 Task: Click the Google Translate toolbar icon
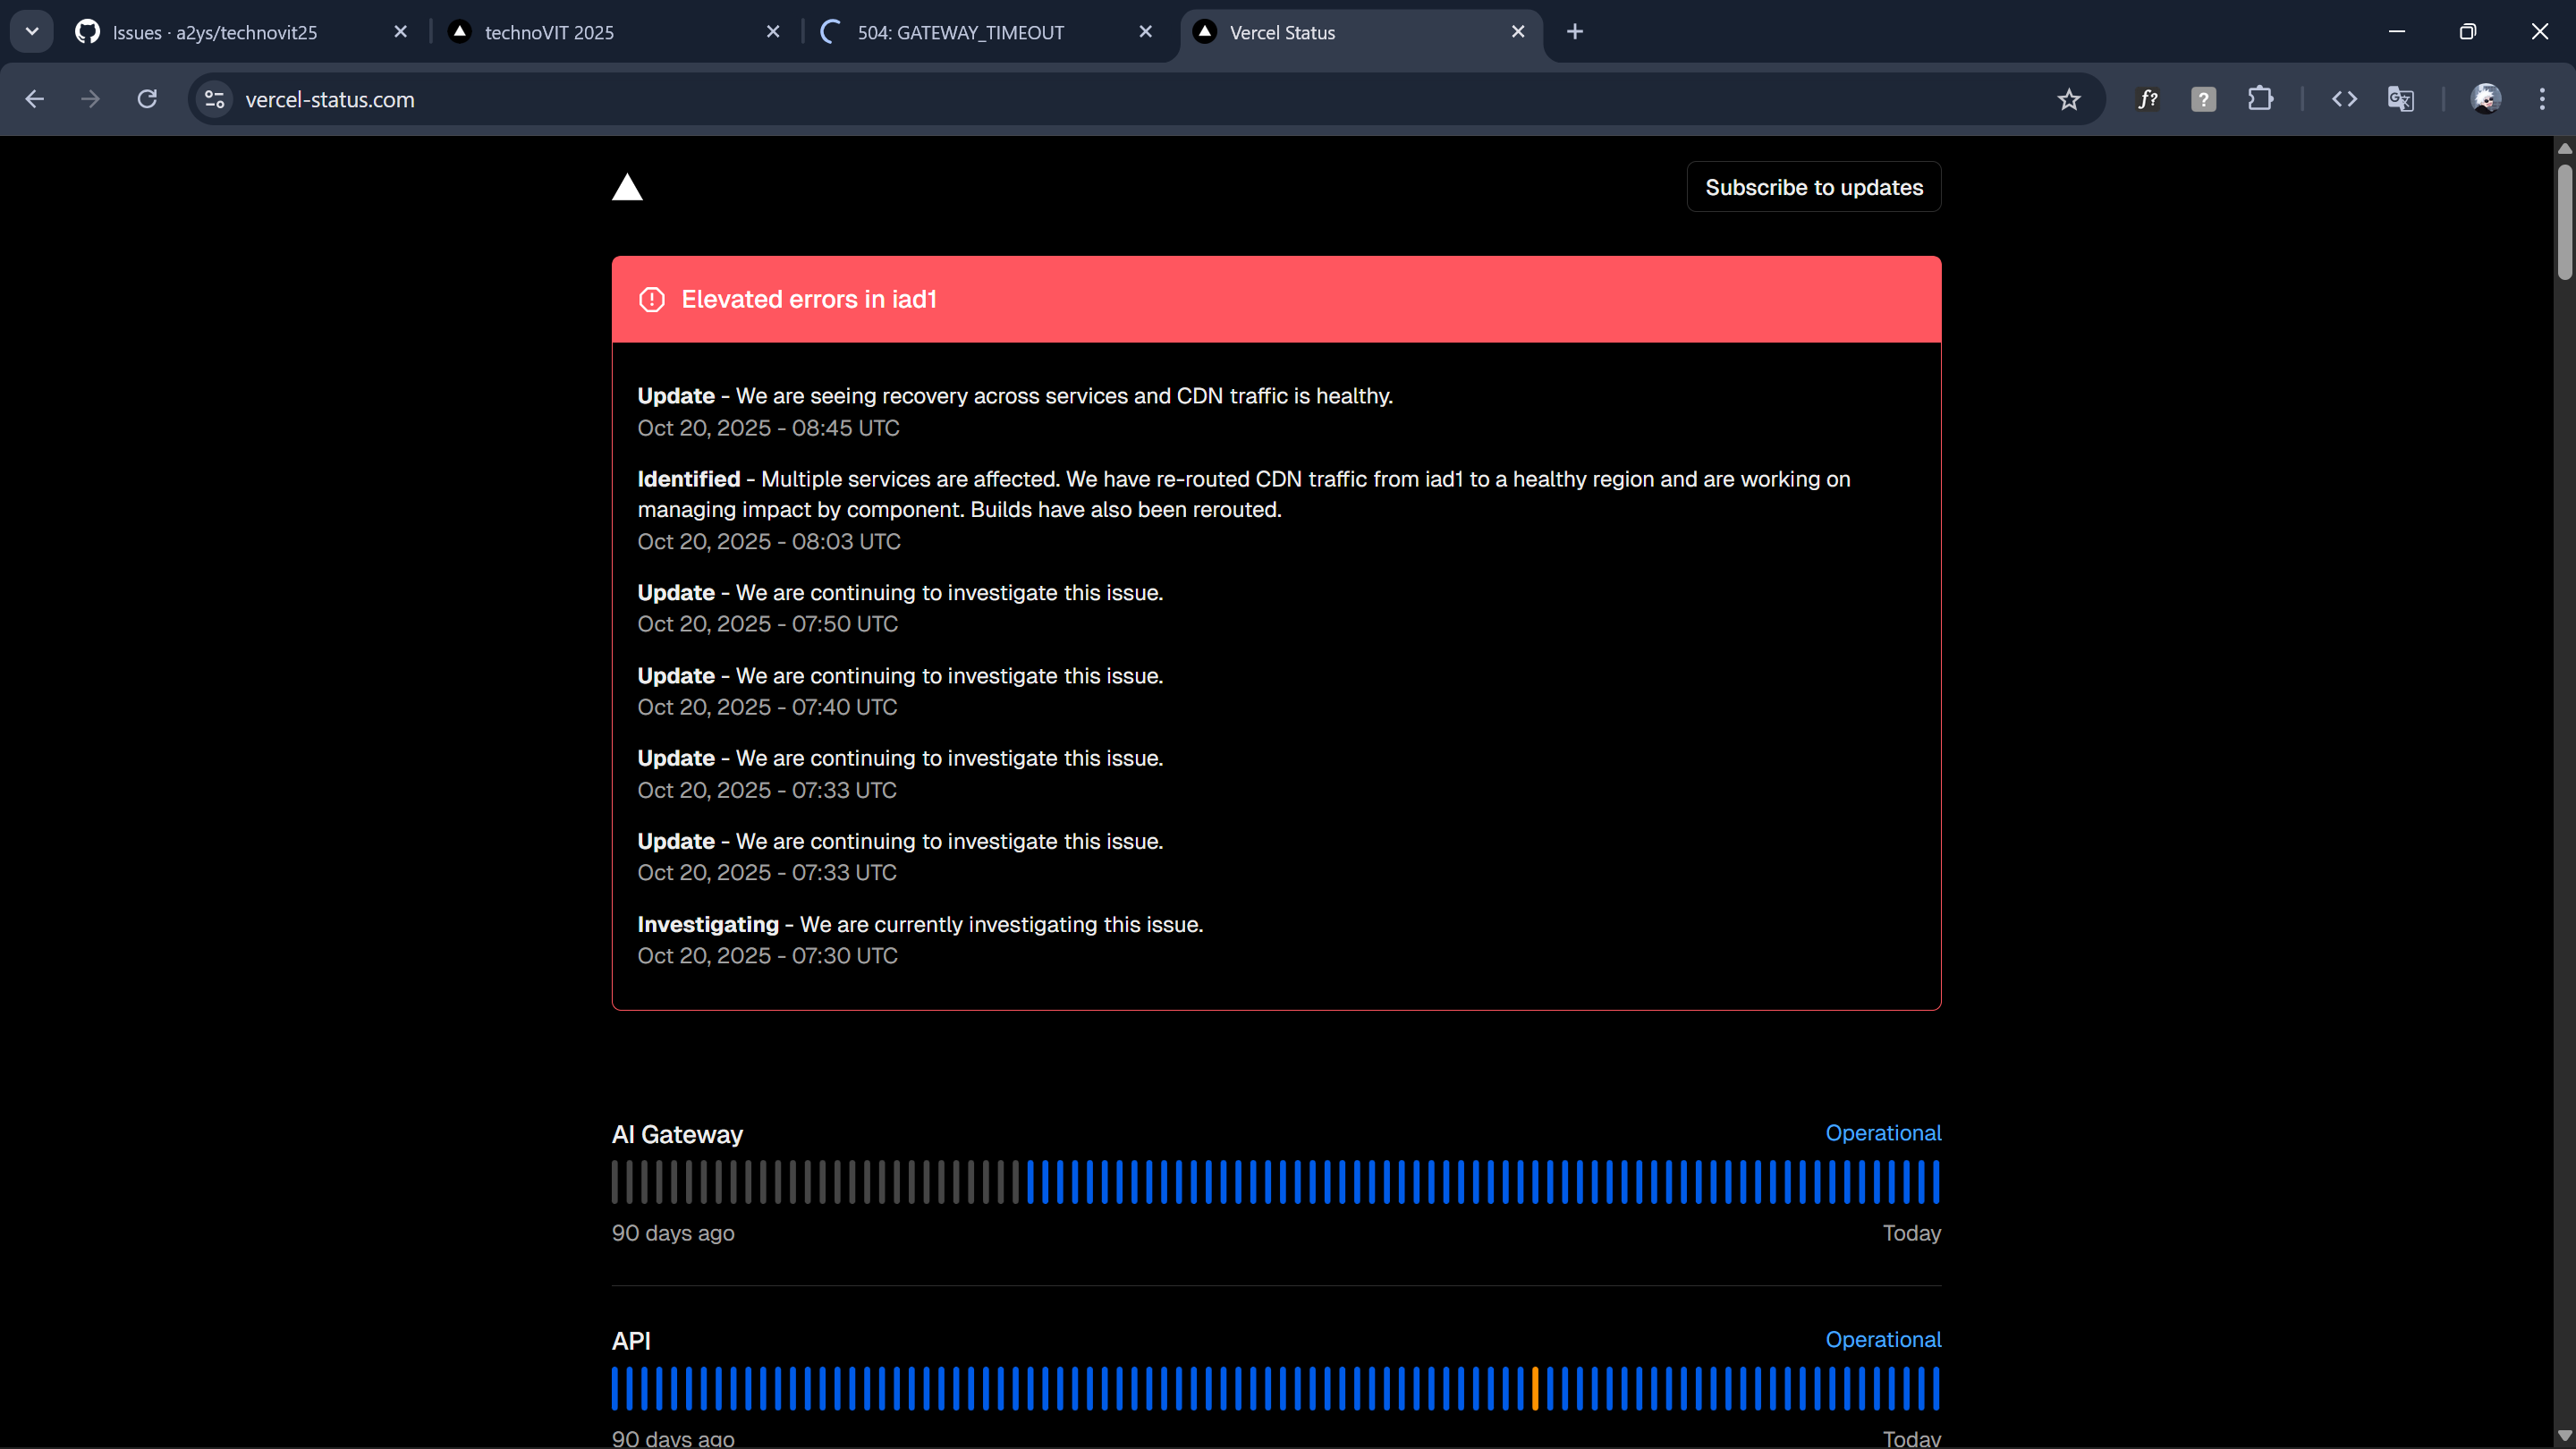click(2401, 99)
